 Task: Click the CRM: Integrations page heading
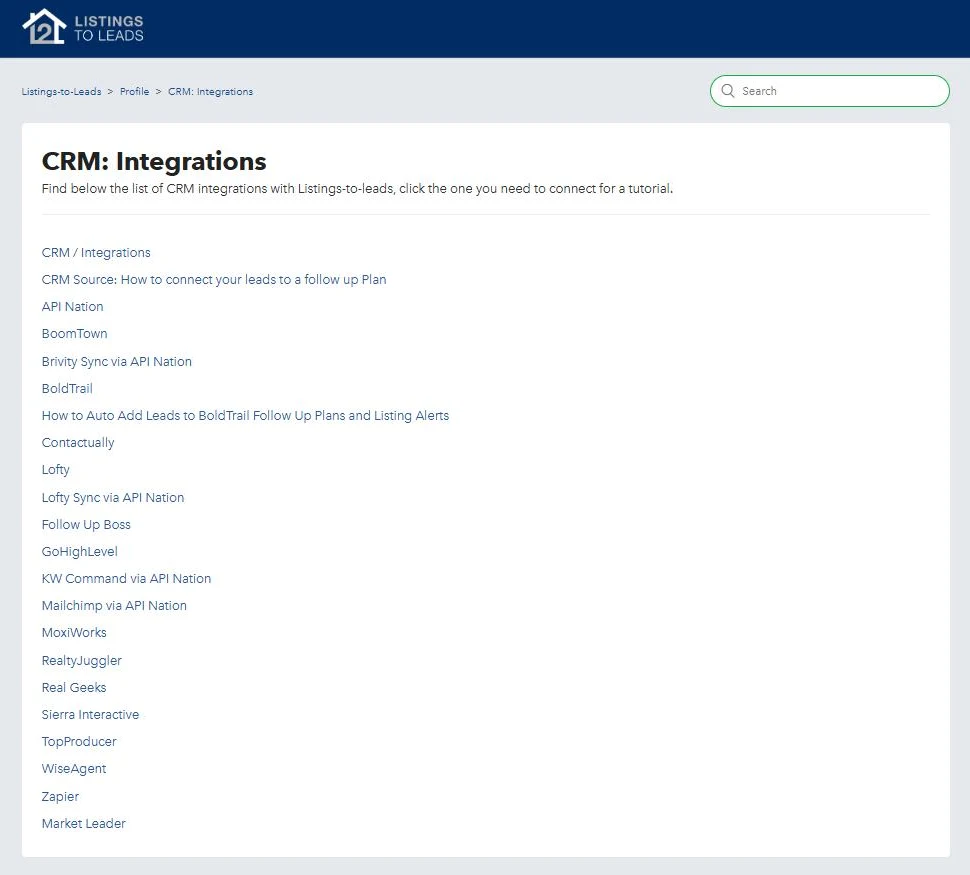point(154,161)
